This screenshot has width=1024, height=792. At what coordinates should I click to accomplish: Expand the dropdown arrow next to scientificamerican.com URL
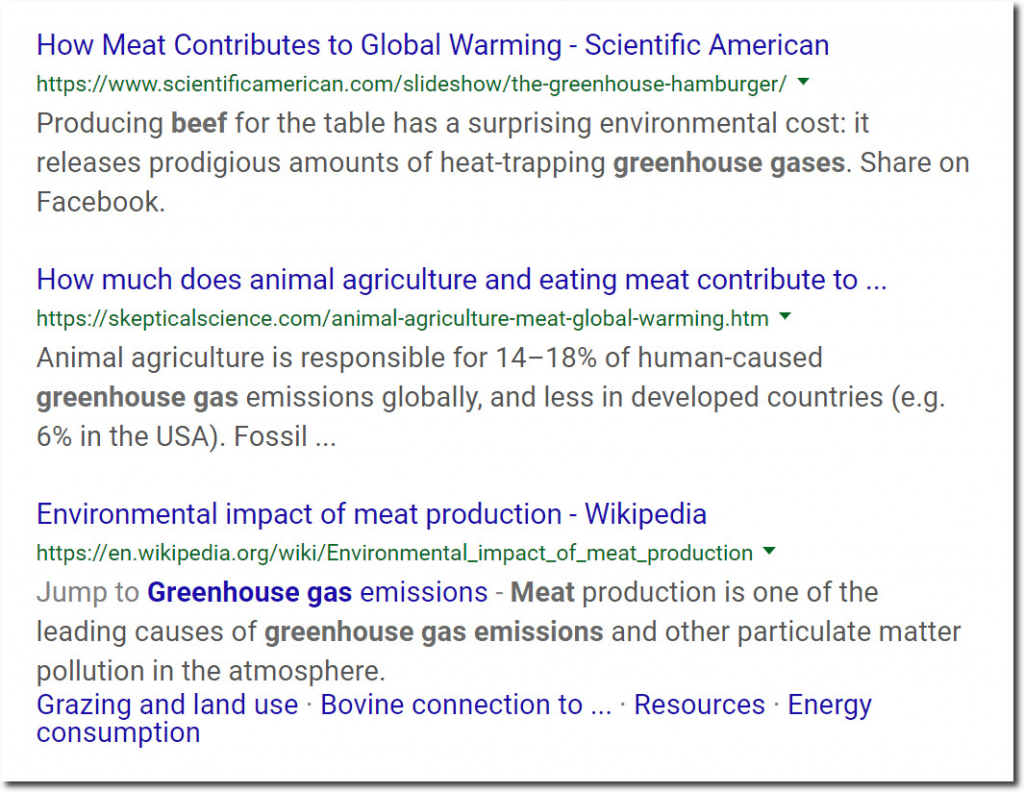(804, 82)
